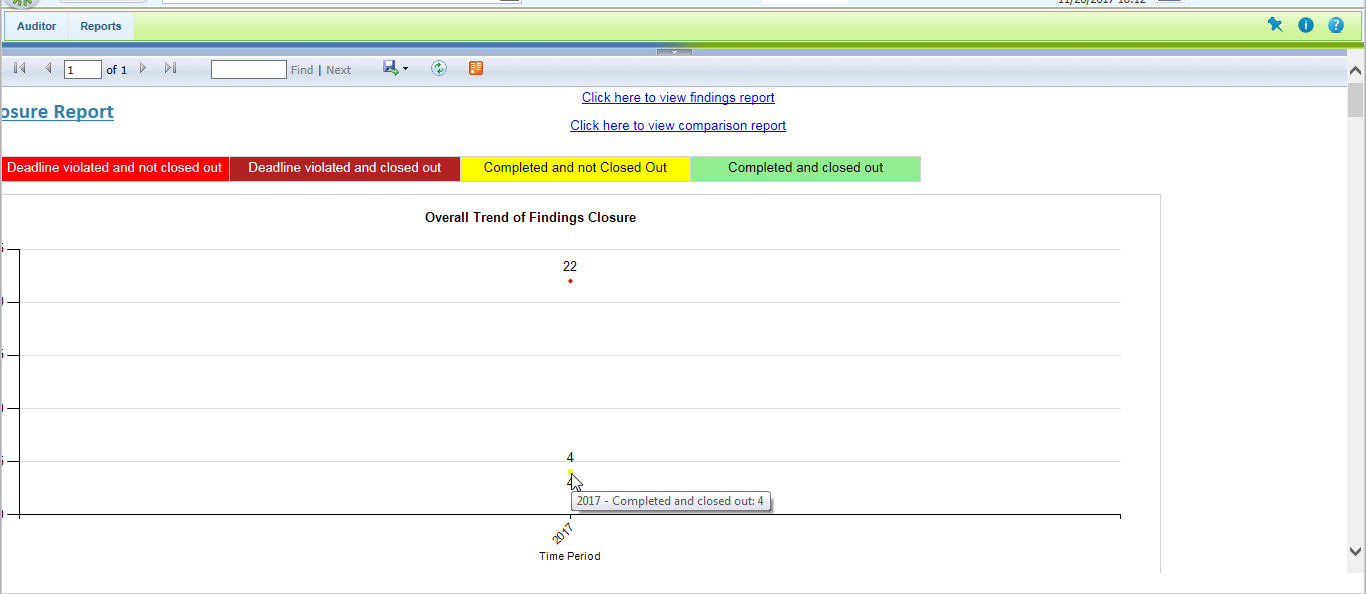Click here to view comparison report link
This screenshot has height=594, width=1366.
pos(678,125)
